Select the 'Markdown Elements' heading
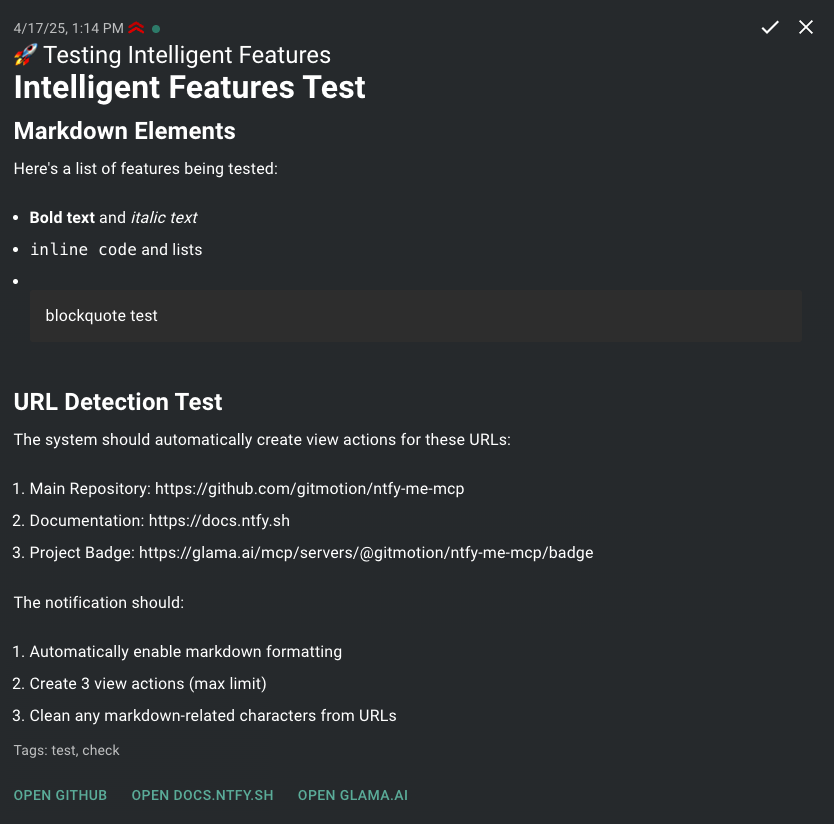 click(x=125, y=131)
